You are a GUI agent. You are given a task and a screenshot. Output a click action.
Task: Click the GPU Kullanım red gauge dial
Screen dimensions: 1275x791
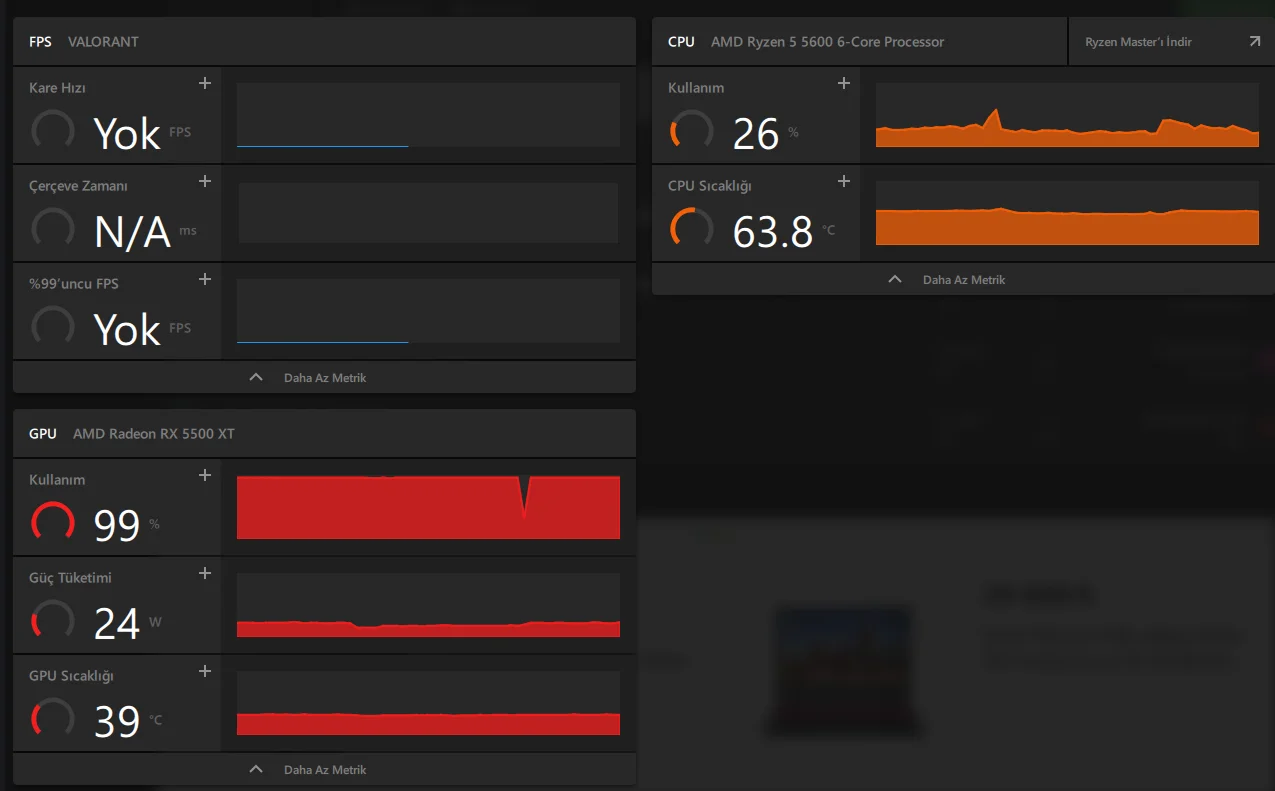[x=53, y=523]
